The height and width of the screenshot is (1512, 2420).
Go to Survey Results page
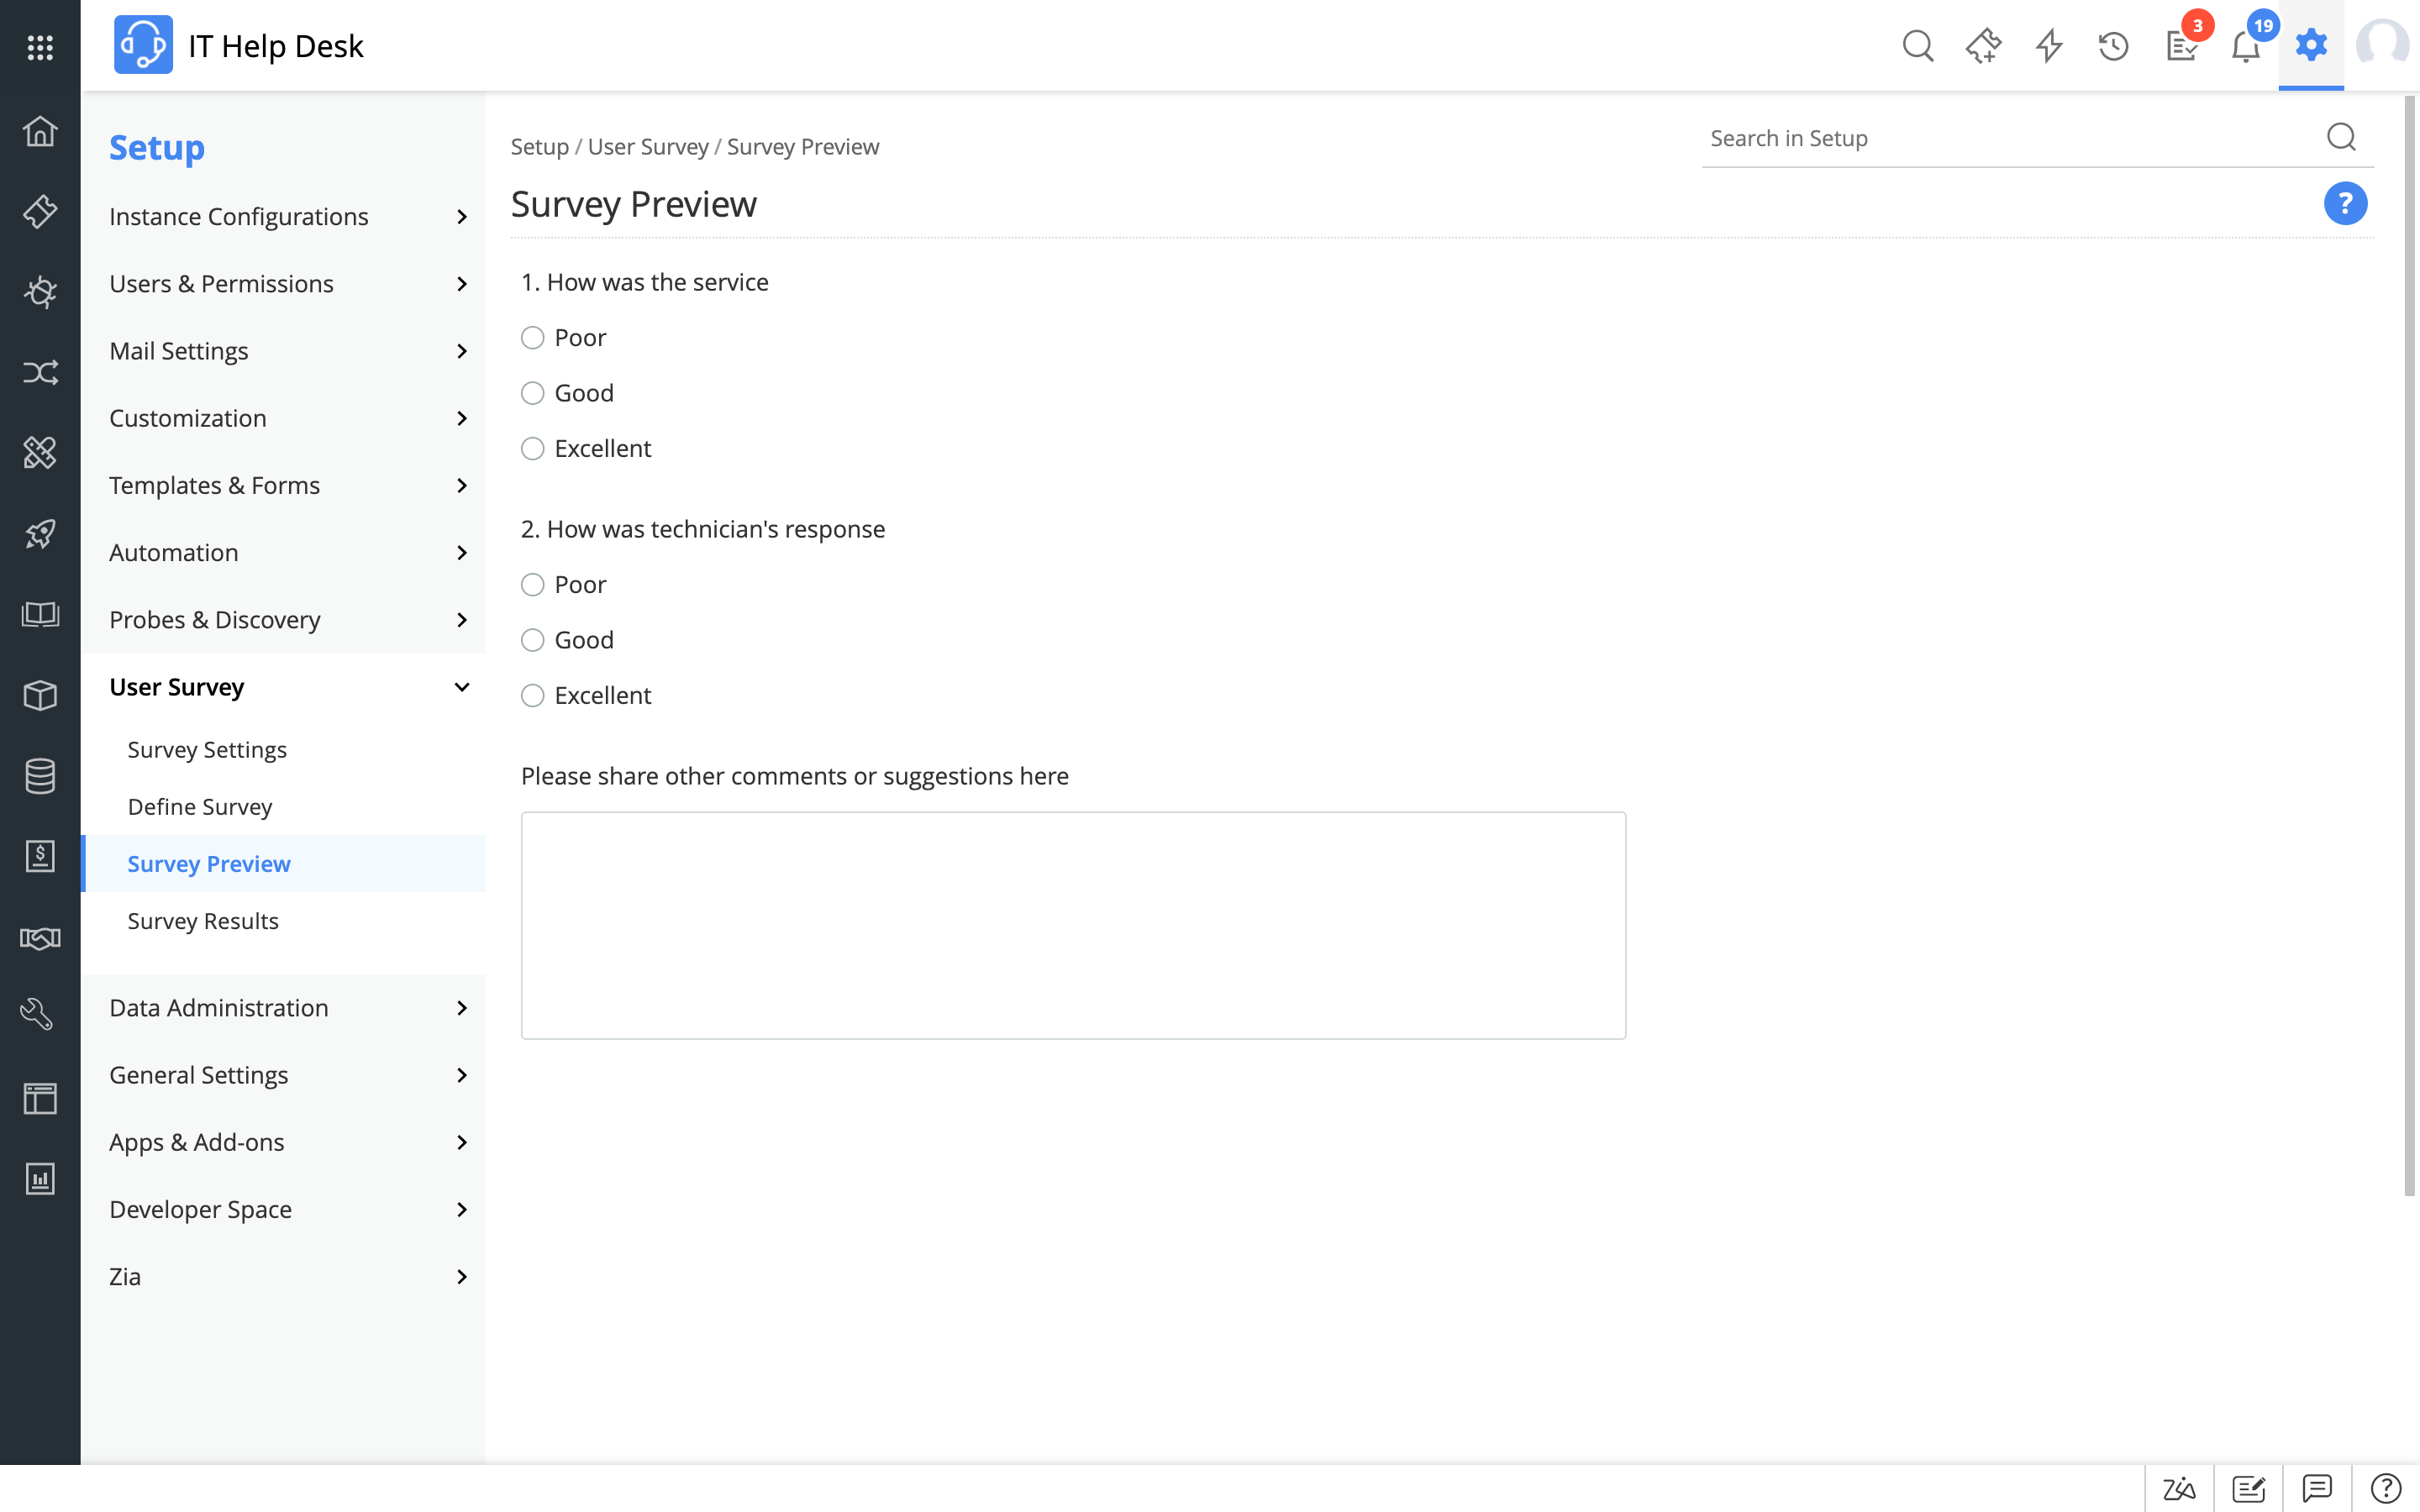pyautogui.click(x=203, y=921)
